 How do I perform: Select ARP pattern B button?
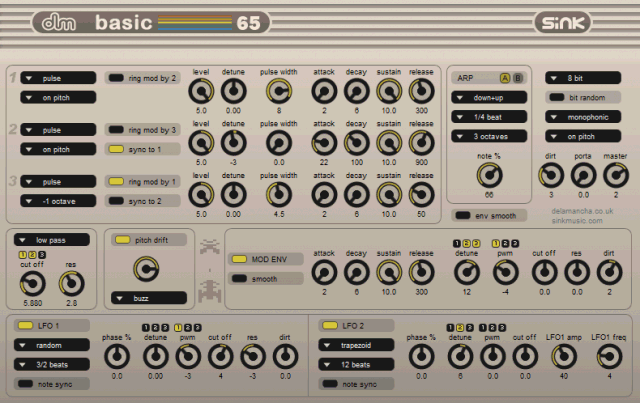tap(518, 77)
